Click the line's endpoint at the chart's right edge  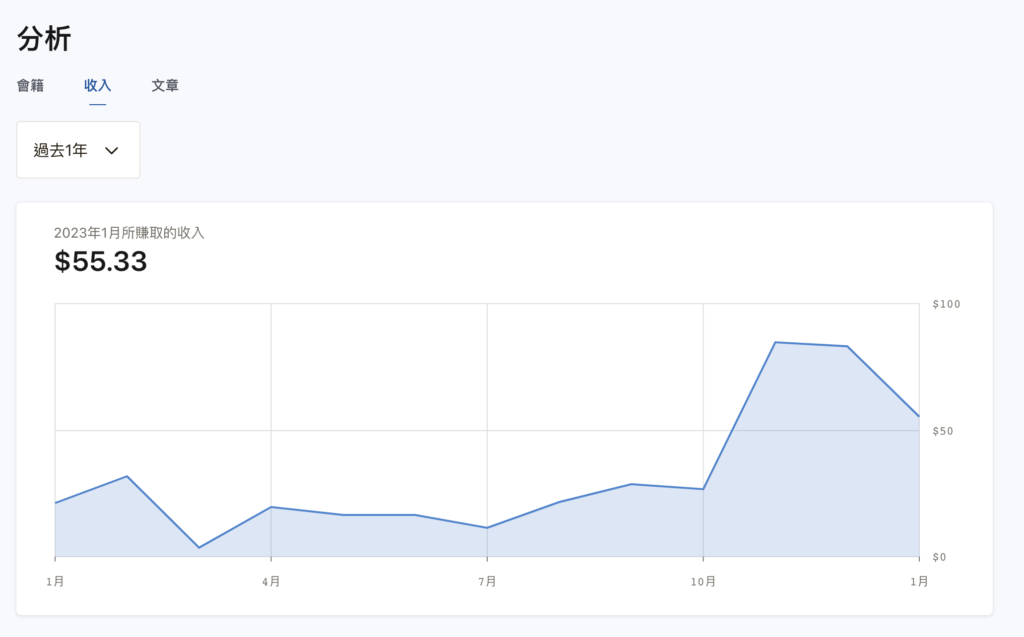918,416
